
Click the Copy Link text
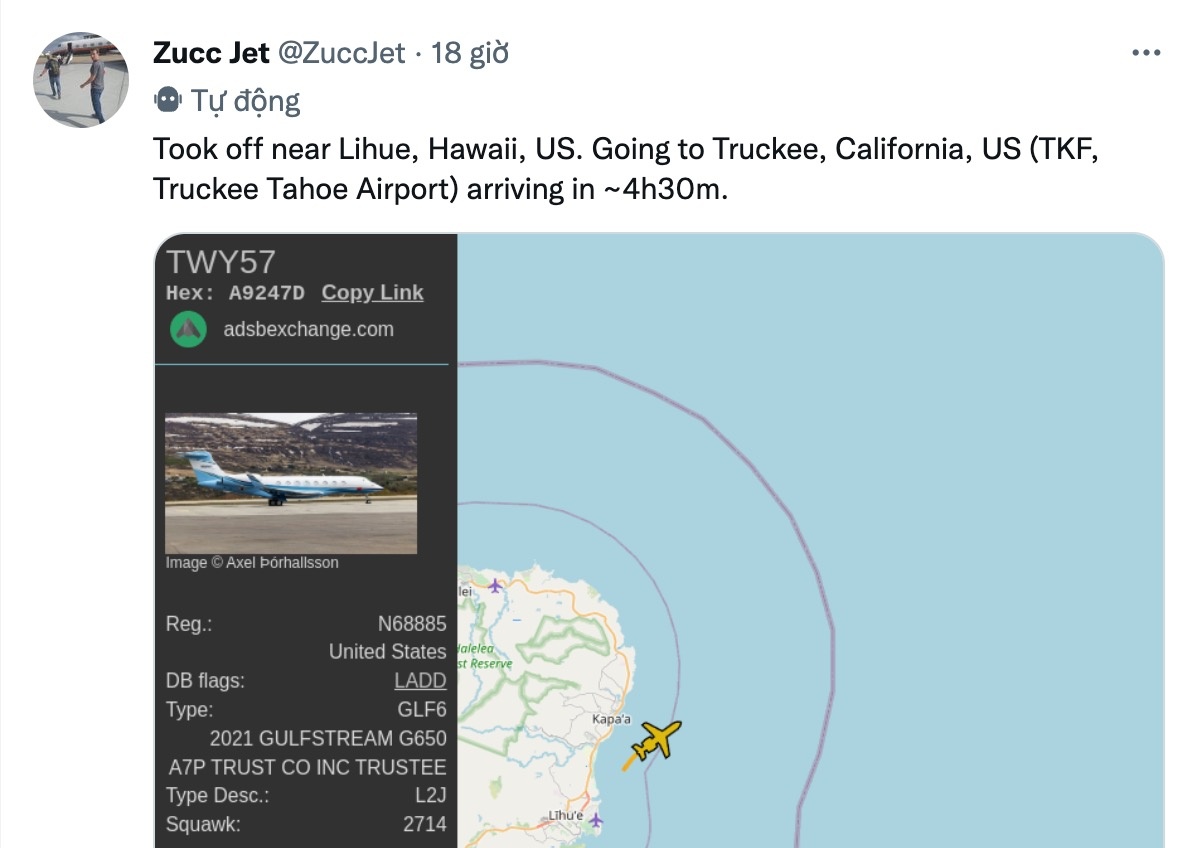pos(372,292)
